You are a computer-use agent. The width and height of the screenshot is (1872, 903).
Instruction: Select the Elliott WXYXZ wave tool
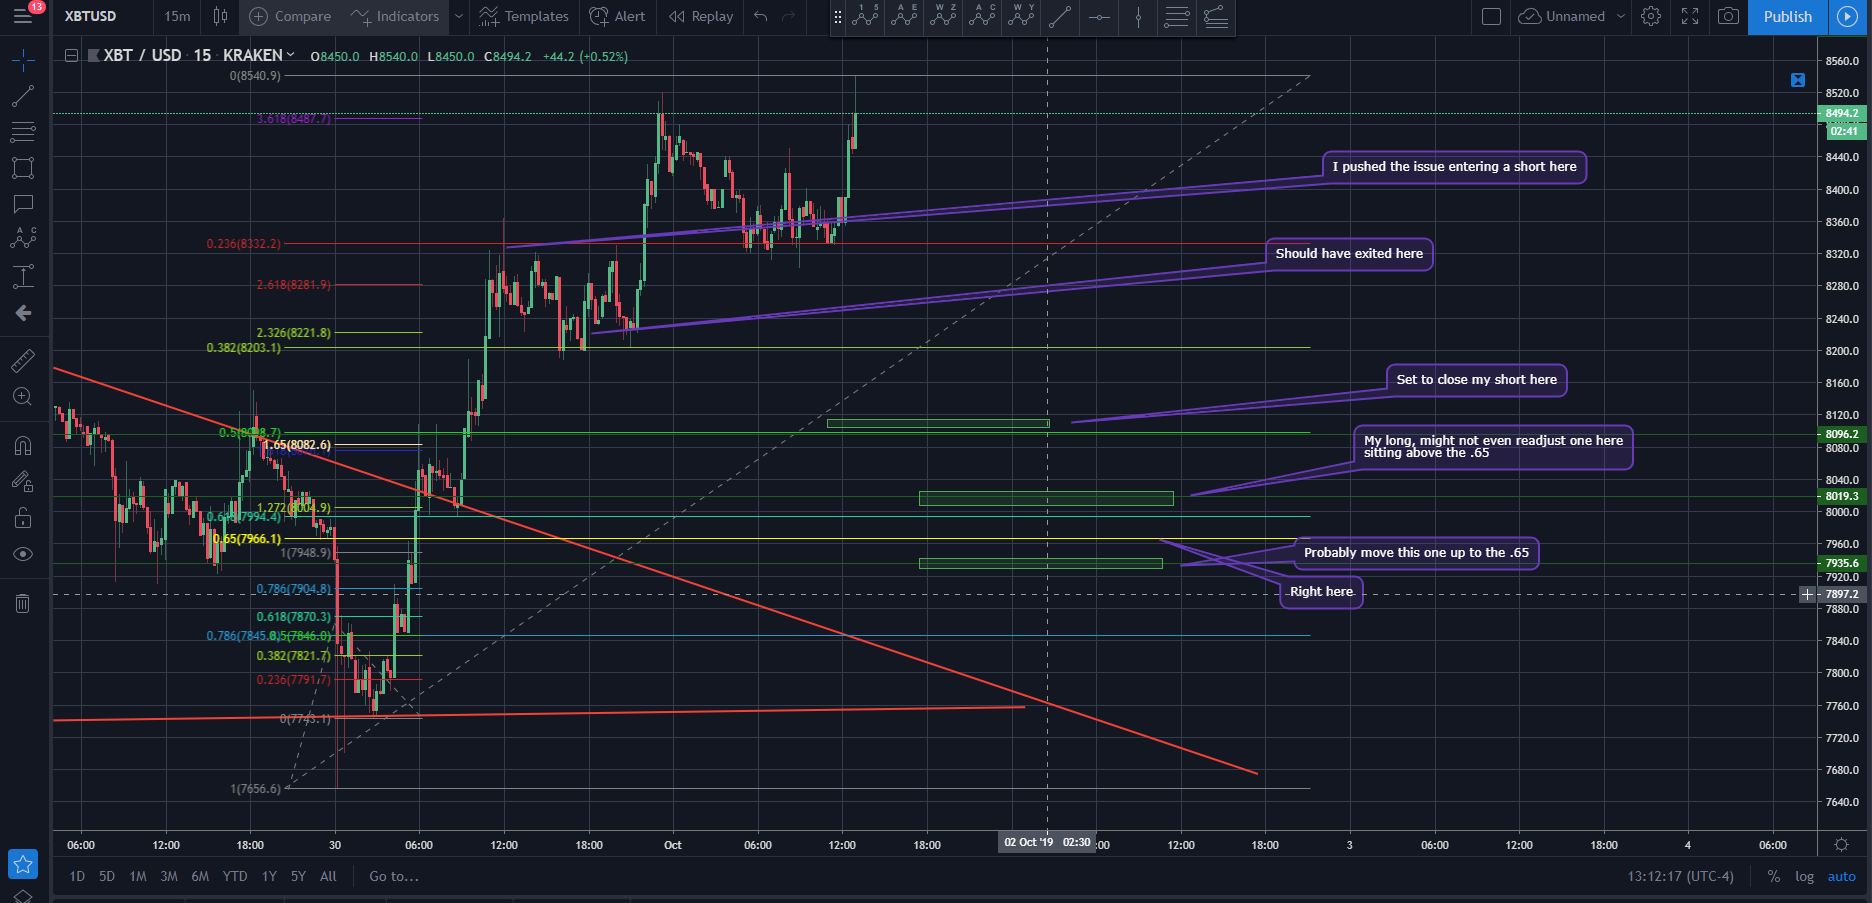point(943,16)
